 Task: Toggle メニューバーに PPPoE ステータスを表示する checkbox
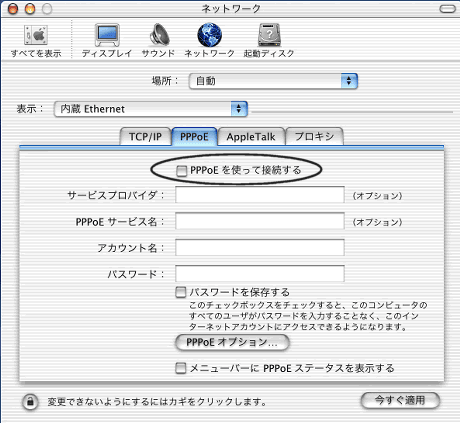pos(181,368)
